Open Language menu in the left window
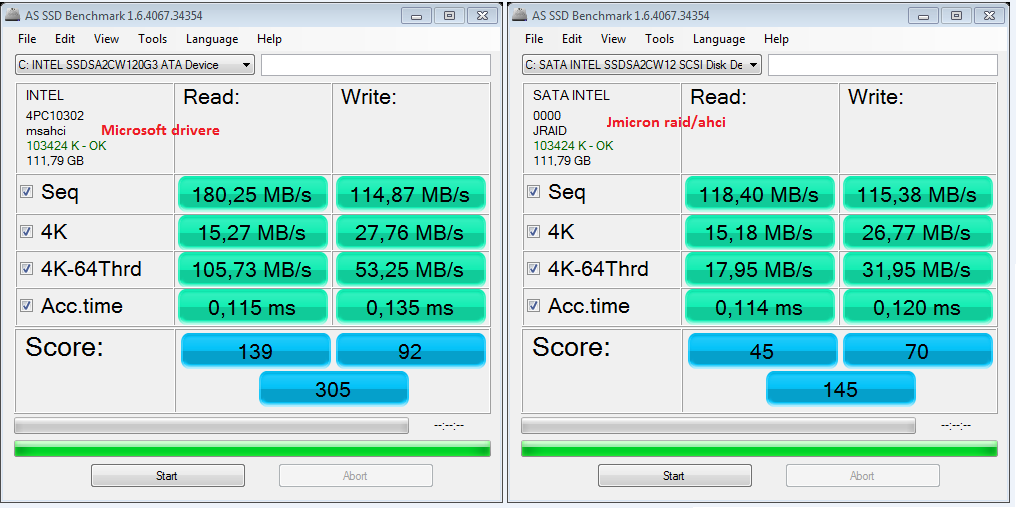This screenshot has width=1016, height=508. (x=212, y=39)
